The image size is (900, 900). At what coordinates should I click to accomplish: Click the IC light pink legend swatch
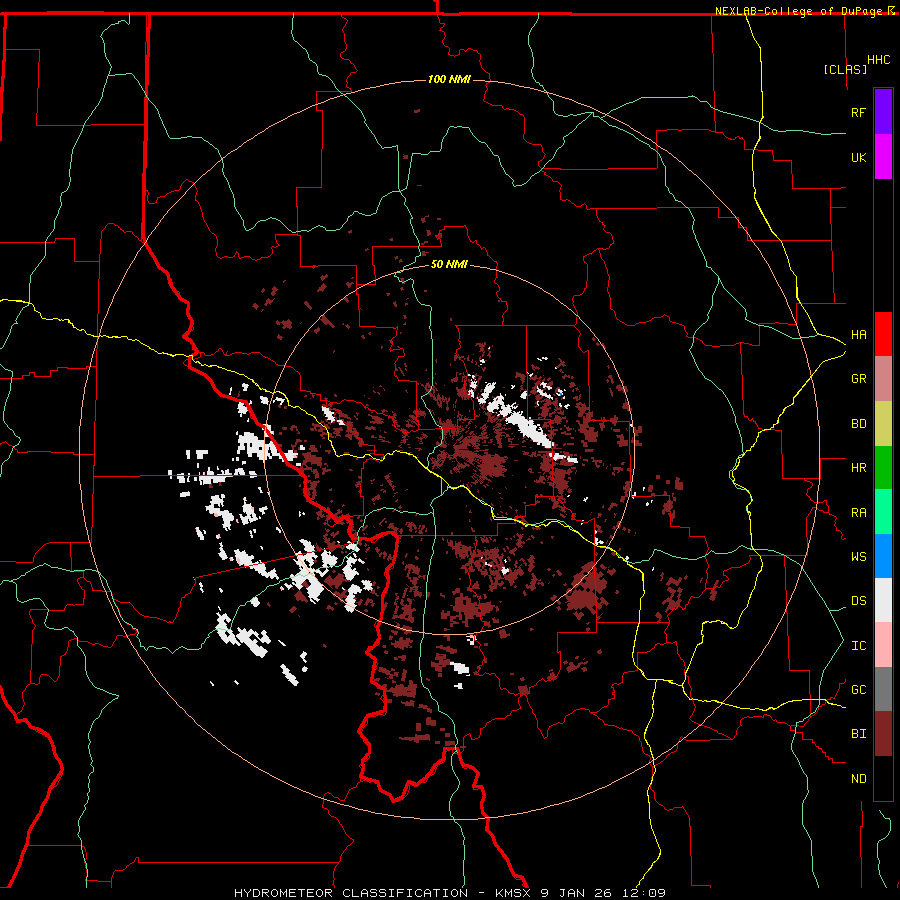[x=883, y=645]
